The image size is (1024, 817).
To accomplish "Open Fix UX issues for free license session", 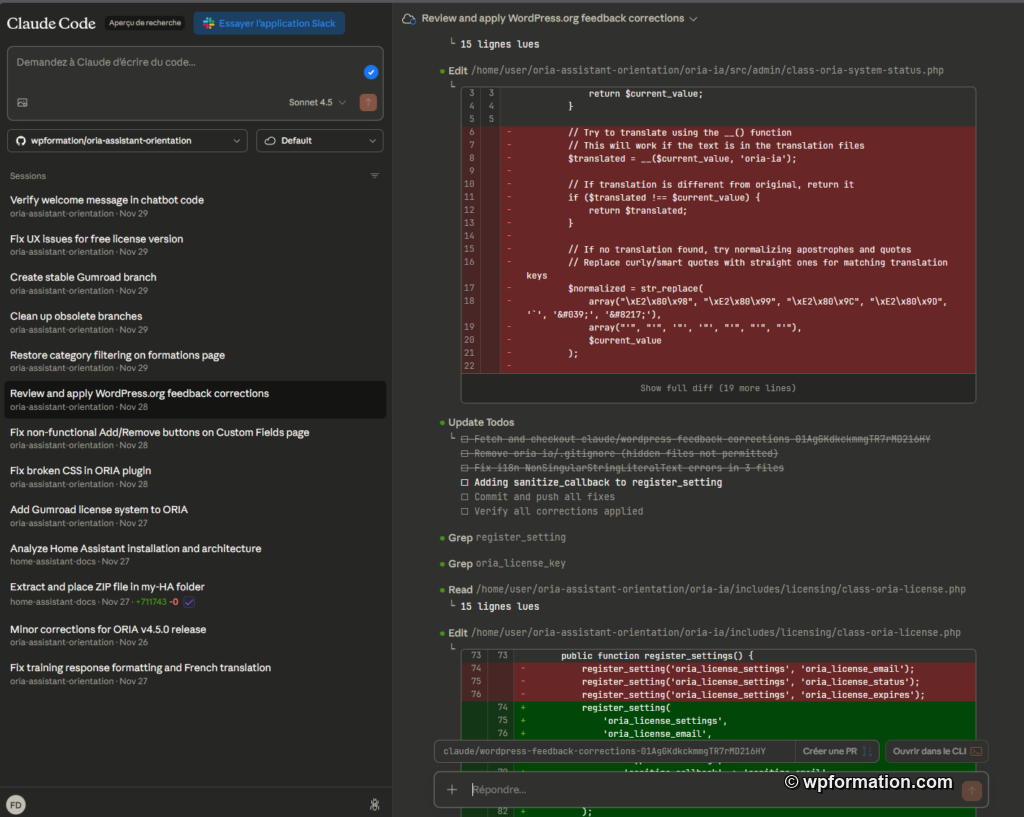I will click(x=195, y=245).
